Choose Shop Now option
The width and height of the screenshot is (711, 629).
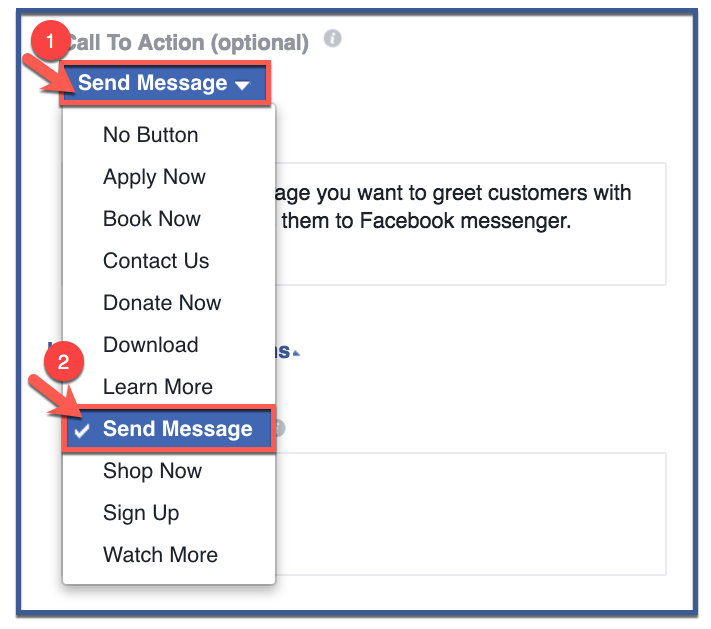click(152, 471)
